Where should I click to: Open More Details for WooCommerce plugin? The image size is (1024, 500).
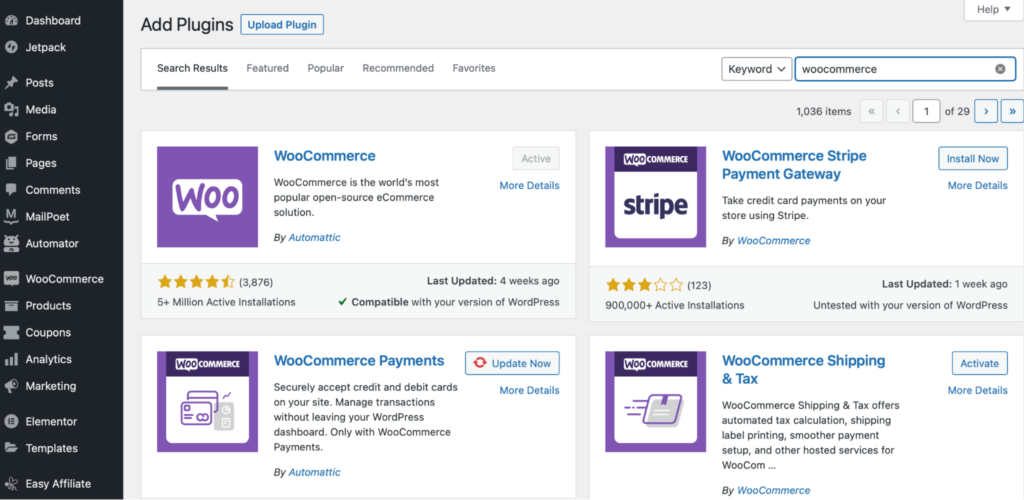pyautogui.click(x=529, y=185)
